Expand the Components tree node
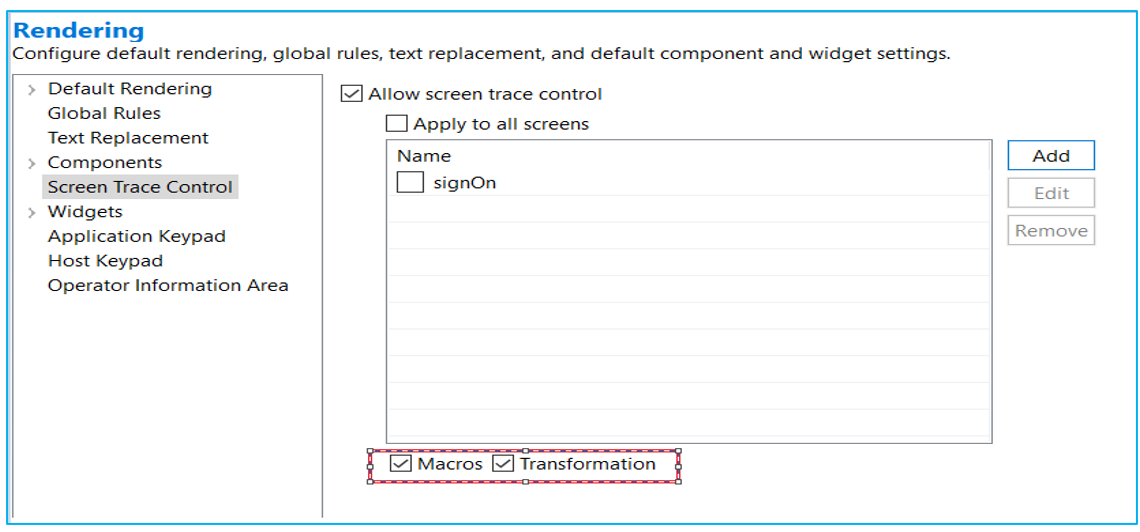 pyautogui.click(x=33, y=163)
